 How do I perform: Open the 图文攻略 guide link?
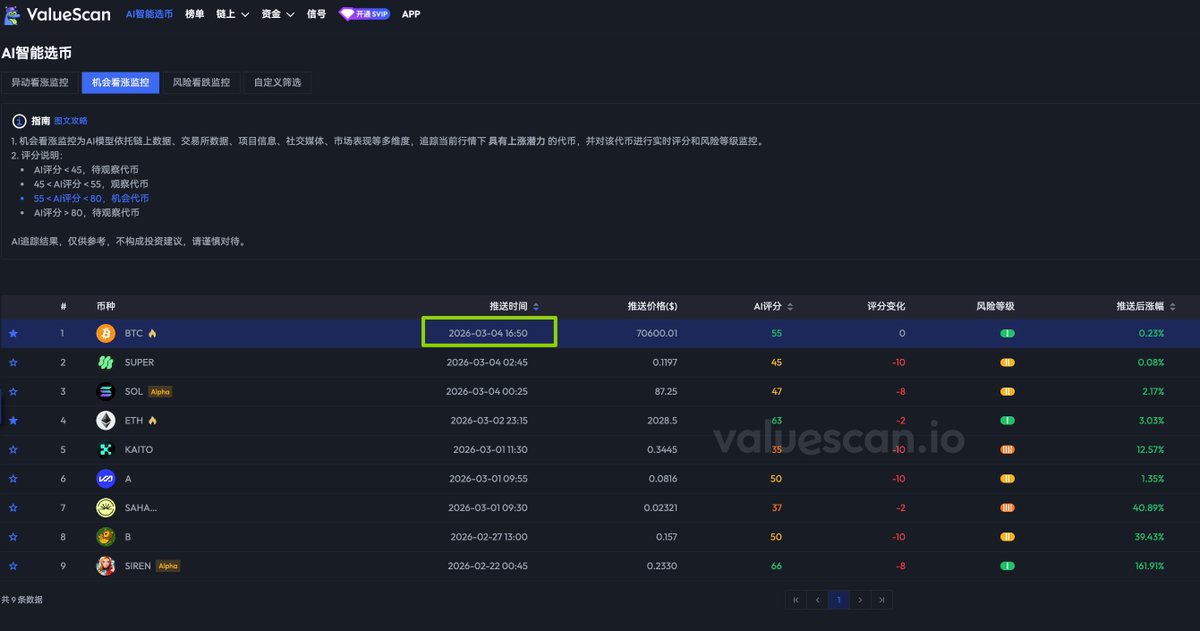click(x=71, y=120)
